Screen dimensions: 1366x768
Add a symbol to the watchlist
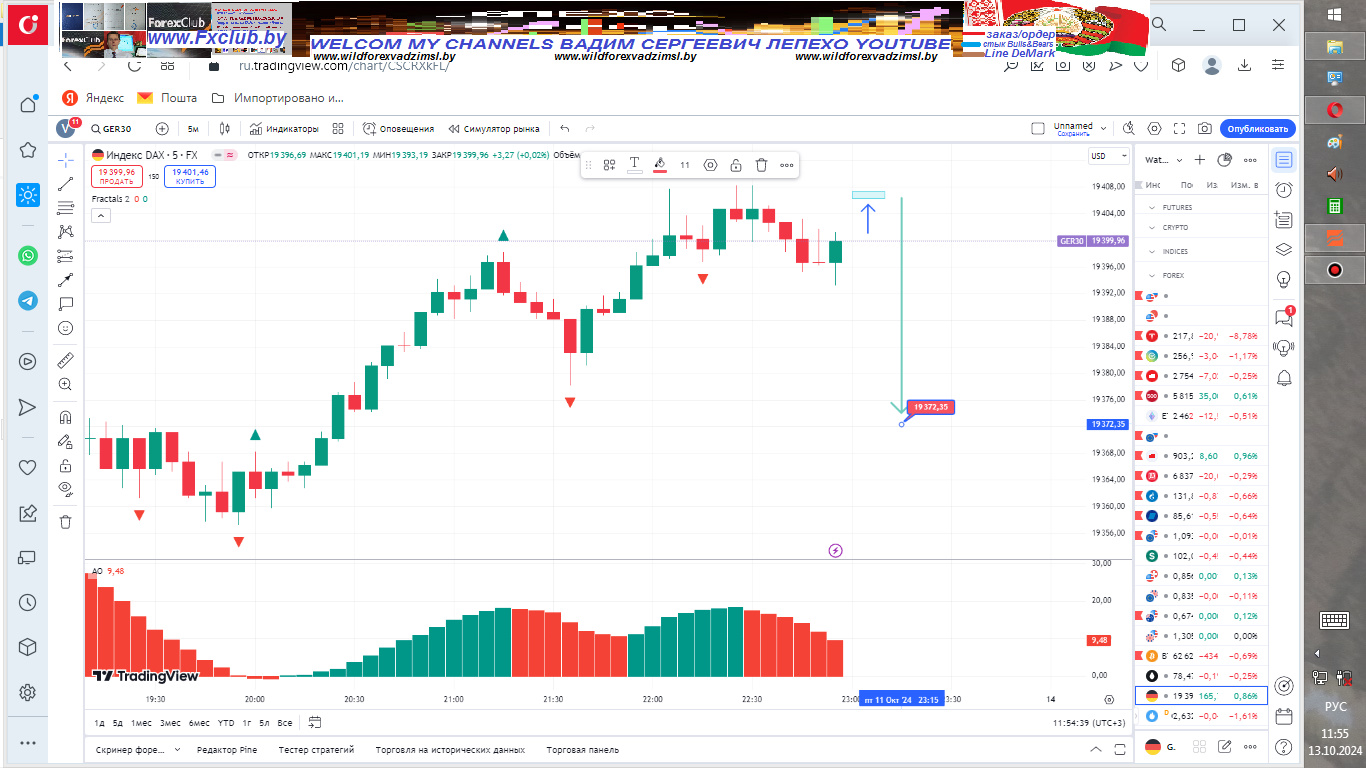pyautogui.click(x=1200, y=160)
